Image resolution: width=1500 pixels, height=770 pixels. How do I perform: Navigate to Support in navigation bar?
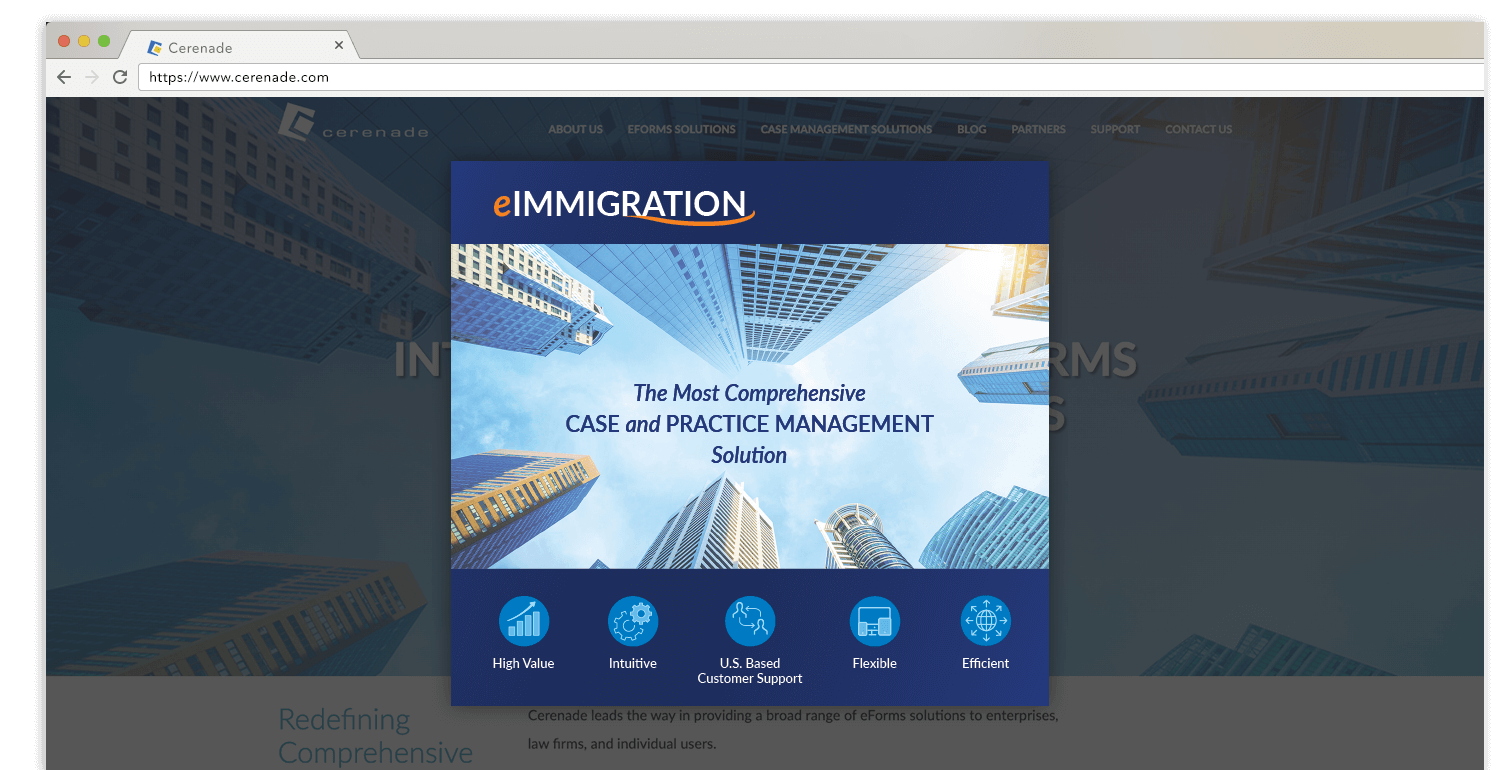click(x=1115, y=129)
